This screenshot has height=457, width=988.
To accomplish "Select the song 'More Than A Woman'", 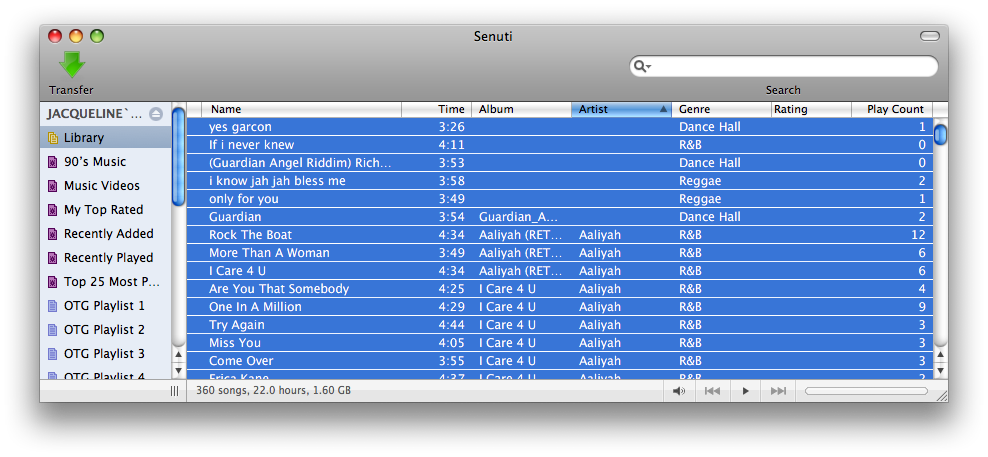I will (560, 253).
